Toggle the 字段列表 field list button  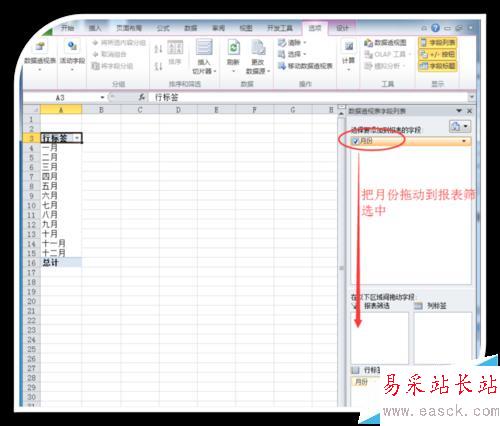(x=438, y=43)
